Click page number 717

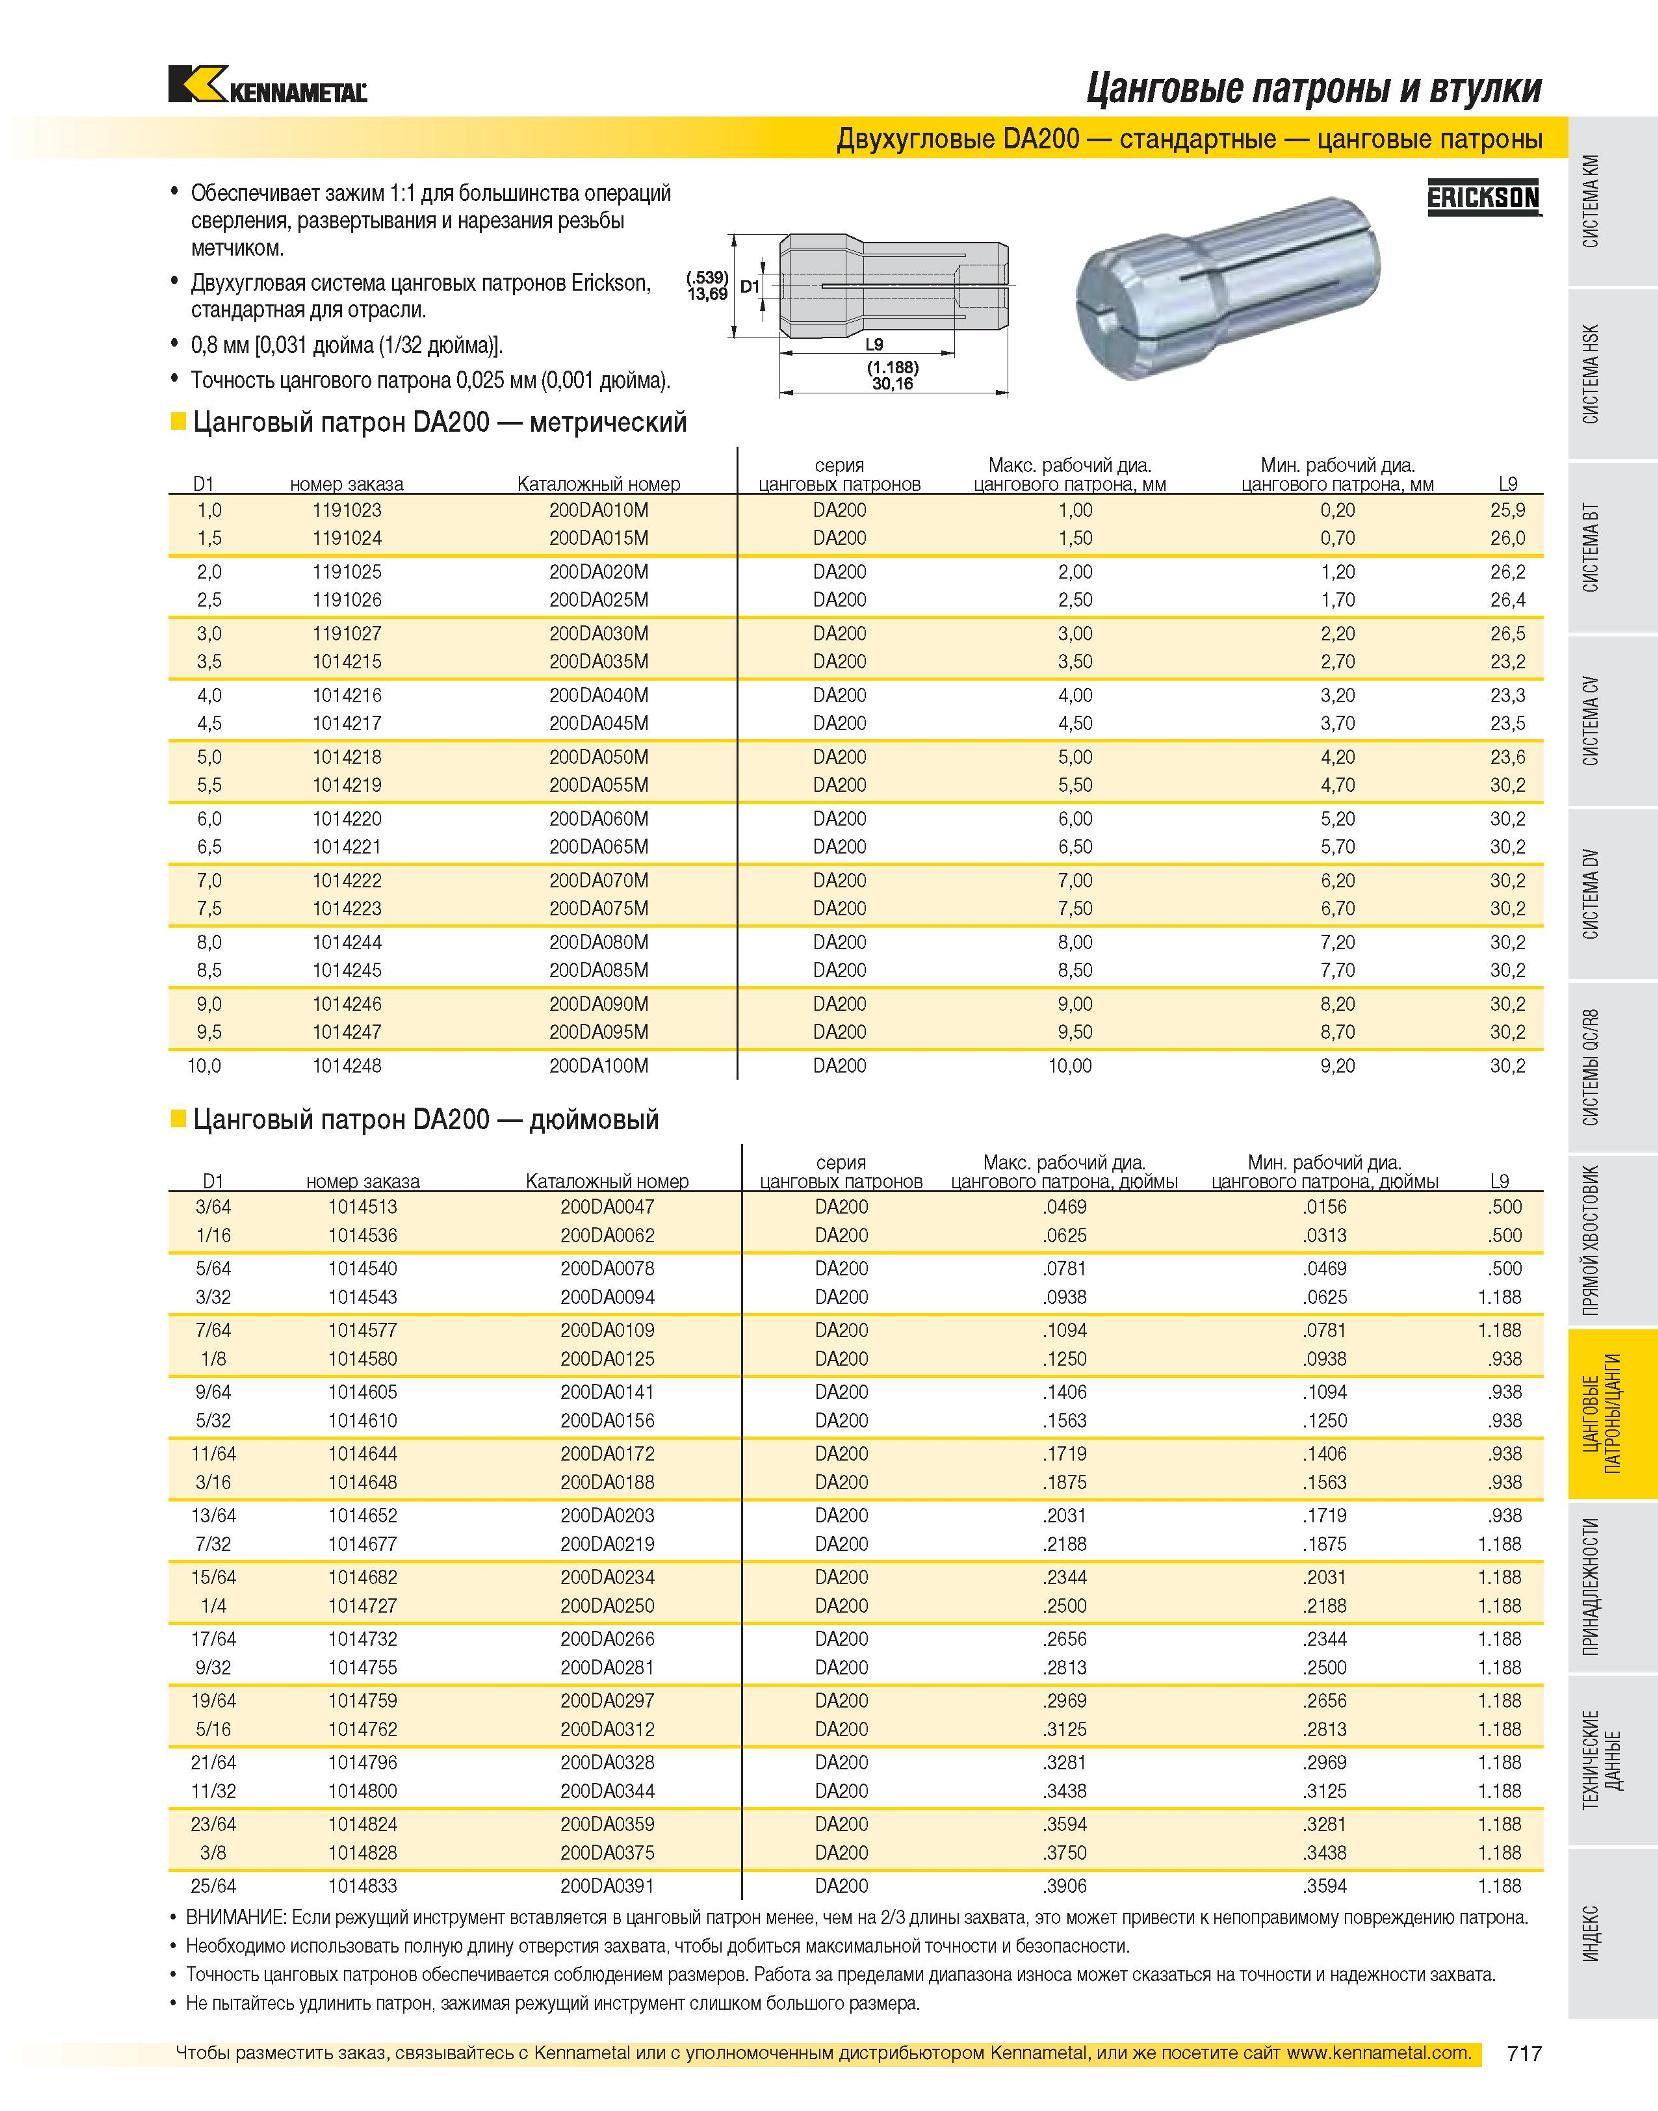pyautogui.click(x=1525, y=2053)
